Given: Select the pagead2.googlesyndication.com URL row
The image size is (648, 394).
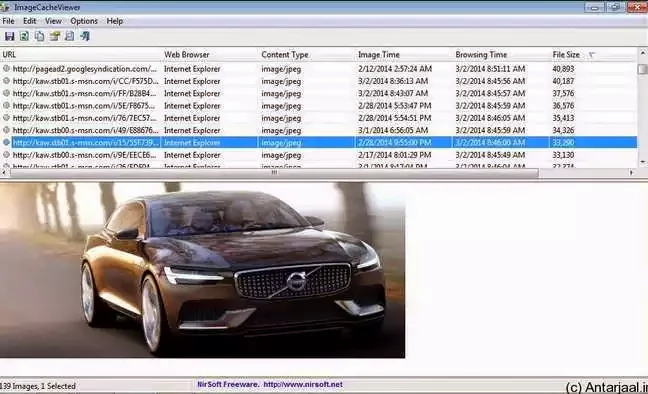Looking at the screenshot, I should (x=318, y=69).
